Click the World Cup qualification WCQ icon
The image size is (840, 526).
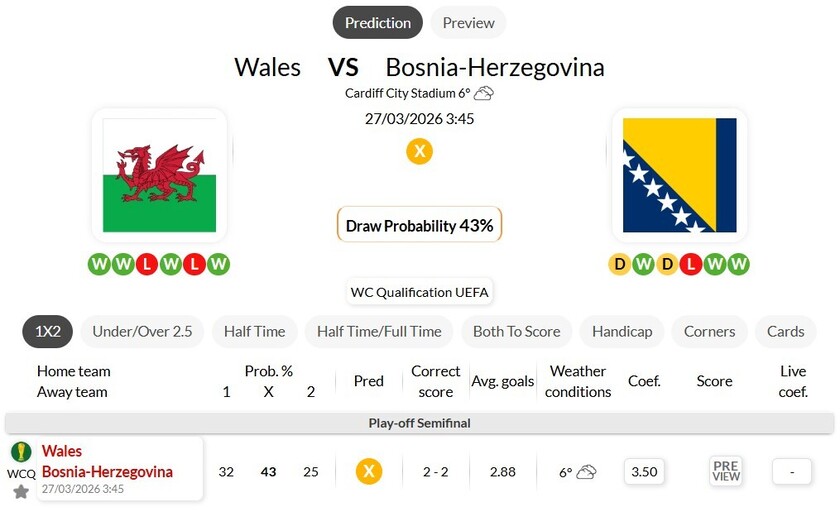pyautogui.click(x=20, y=453)
